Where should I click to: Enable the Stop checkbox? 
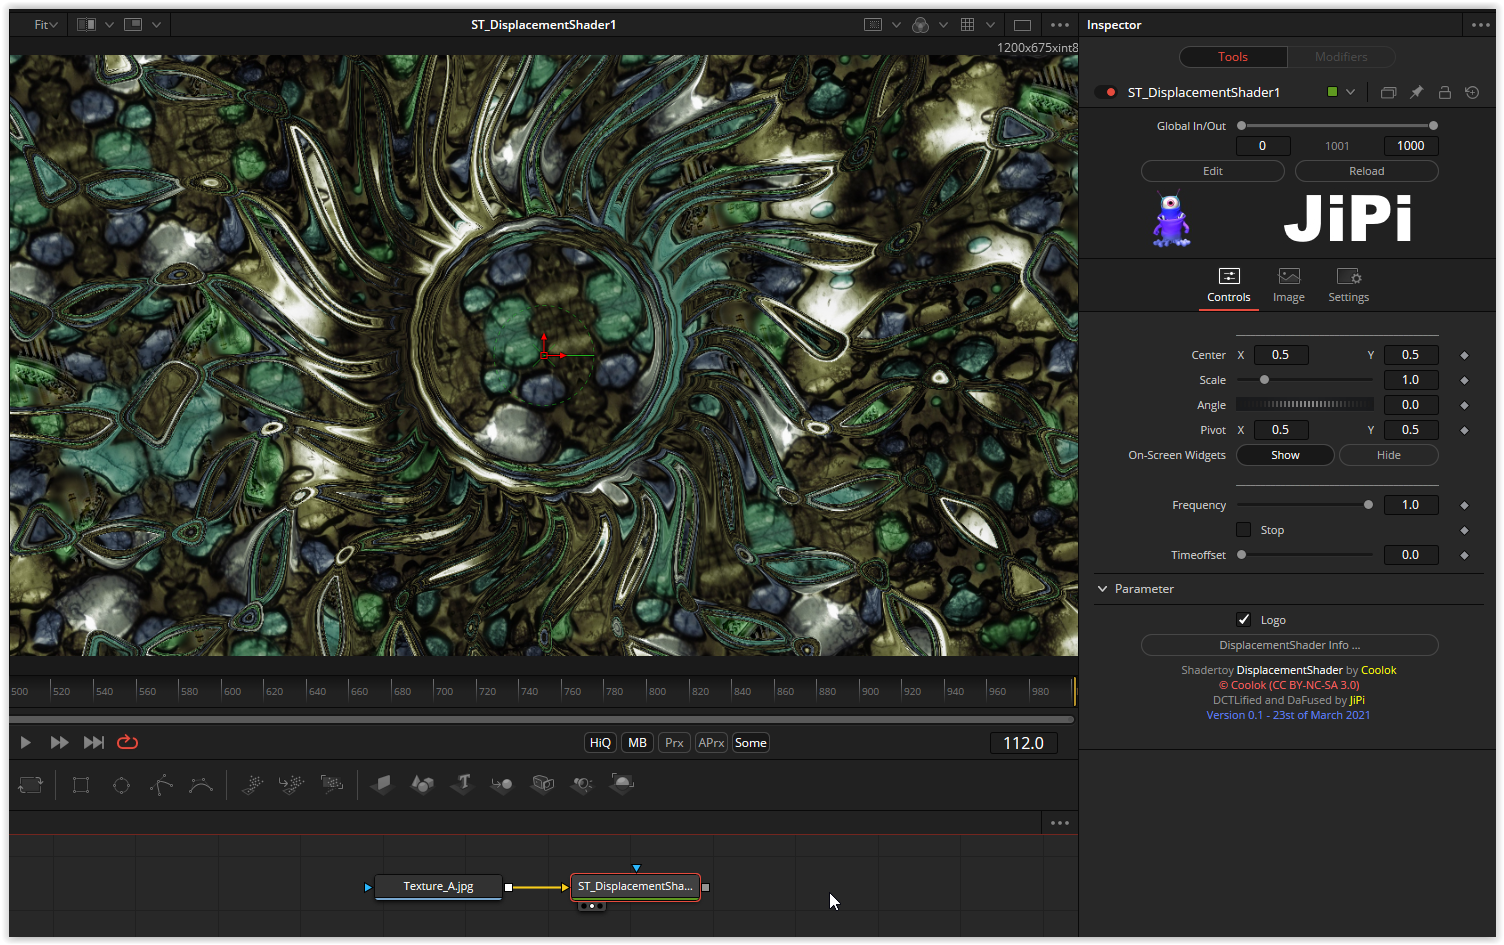click(x=1243, y=529)
